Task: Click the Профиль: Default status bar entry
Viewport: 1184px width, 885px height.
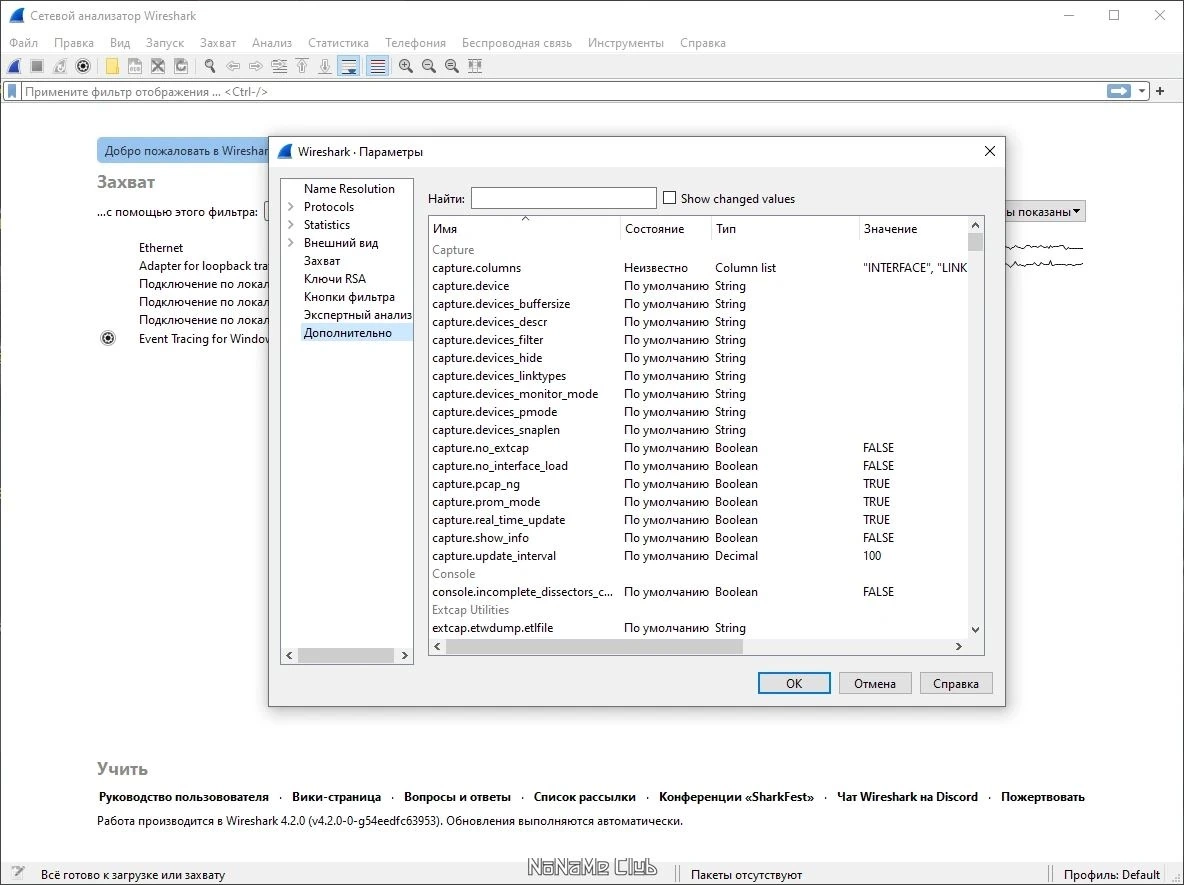Action: (1112, 874)
